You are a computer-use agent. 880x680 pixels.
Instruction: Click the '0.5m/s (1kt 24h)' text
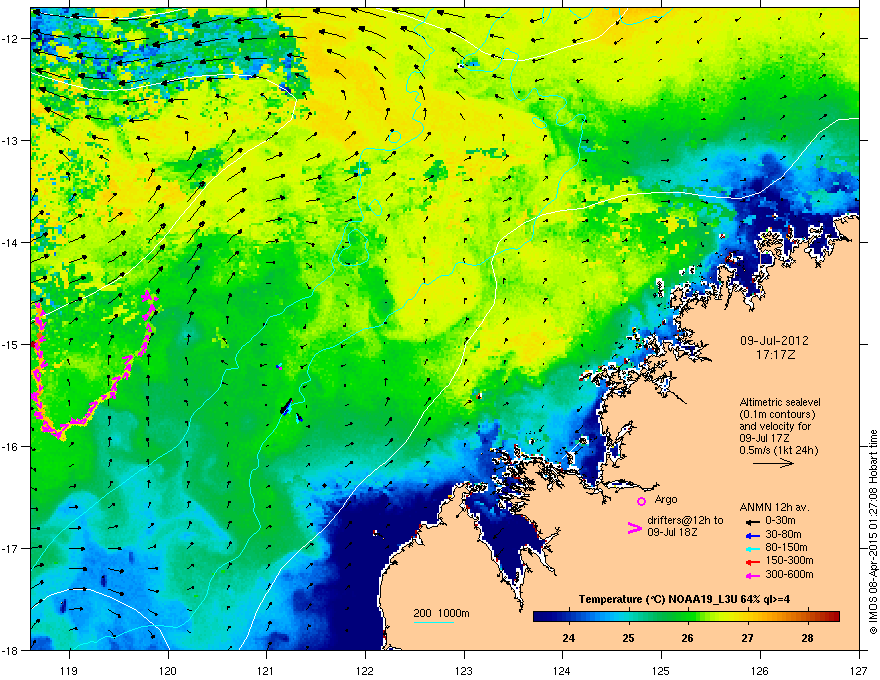point(778,450)
